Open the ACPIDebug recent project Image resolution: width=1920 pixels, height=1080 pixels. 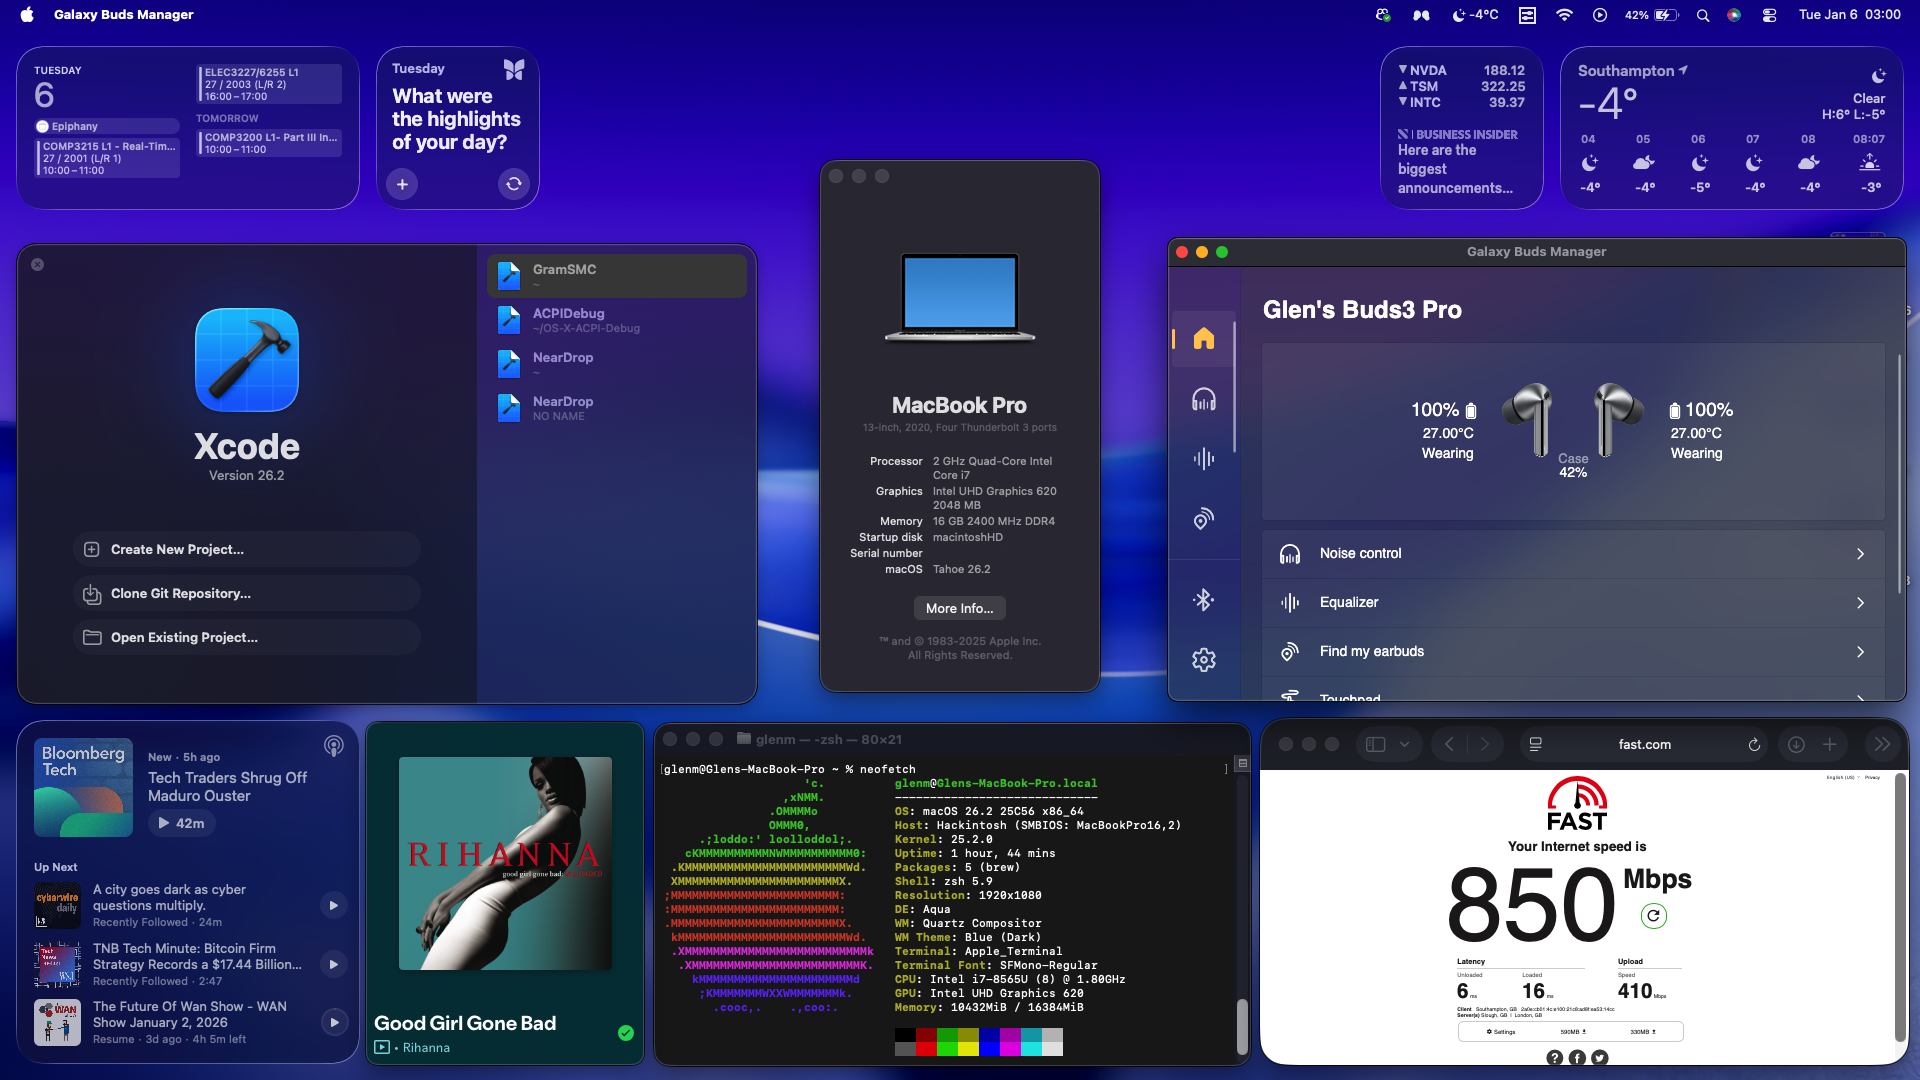(617, 320)
